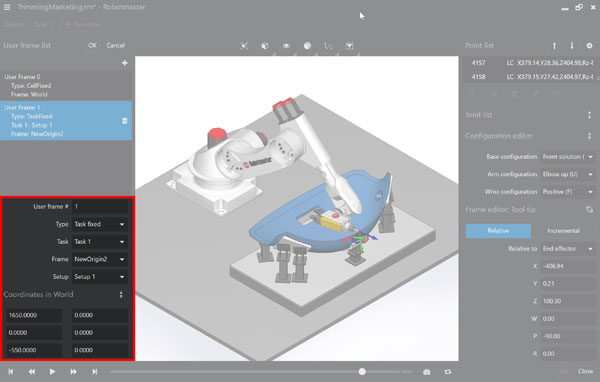Expand the Joint list section
This screenshot has height=382, width=600.
click(589, 115)
